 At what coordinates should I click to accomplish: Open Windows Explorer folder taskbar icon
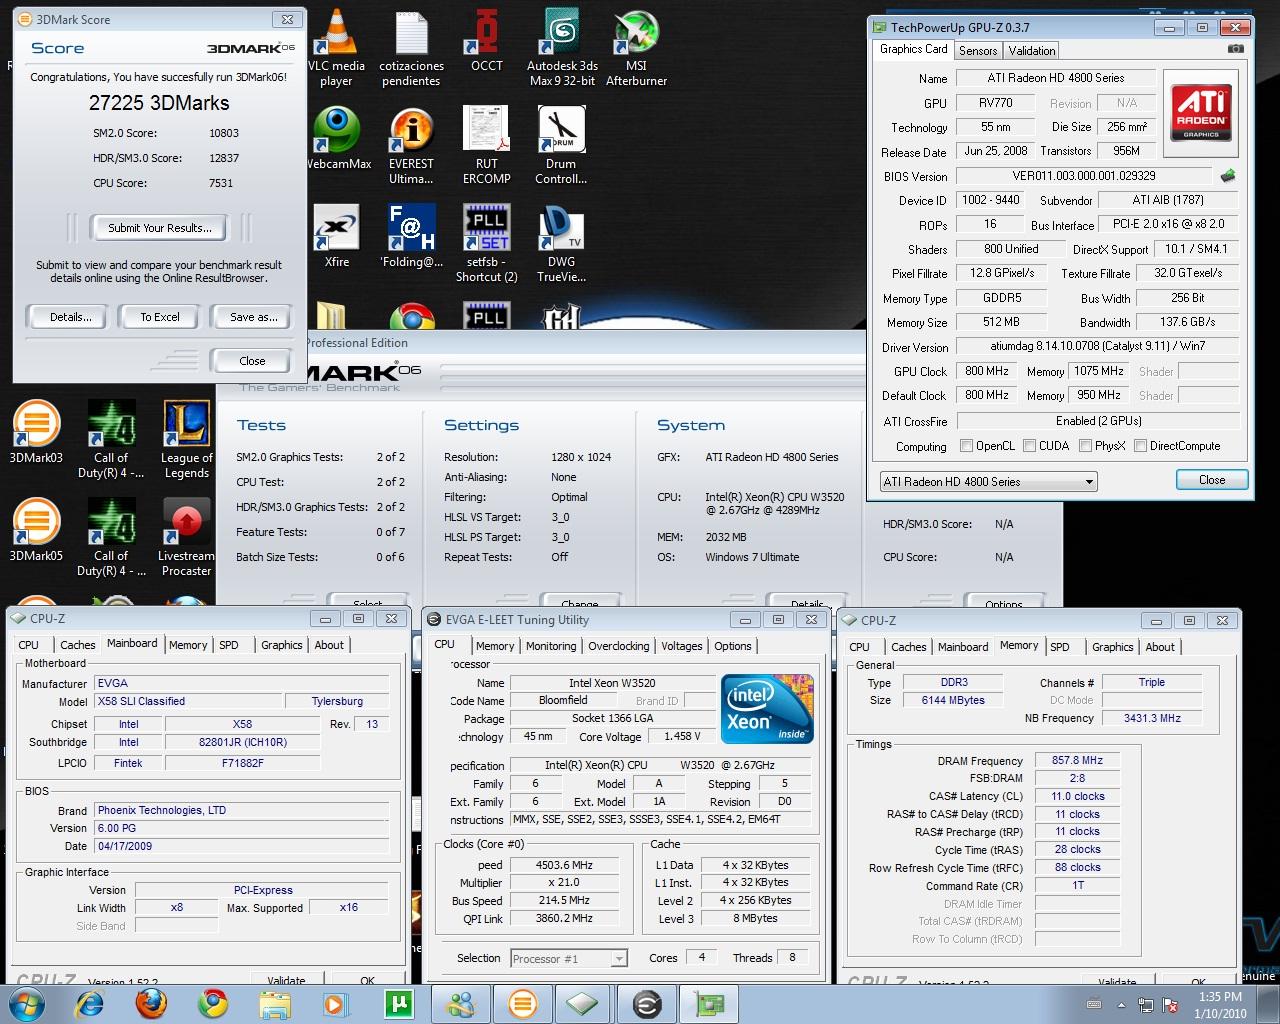pyautogui.click(x=275, y=1003)
